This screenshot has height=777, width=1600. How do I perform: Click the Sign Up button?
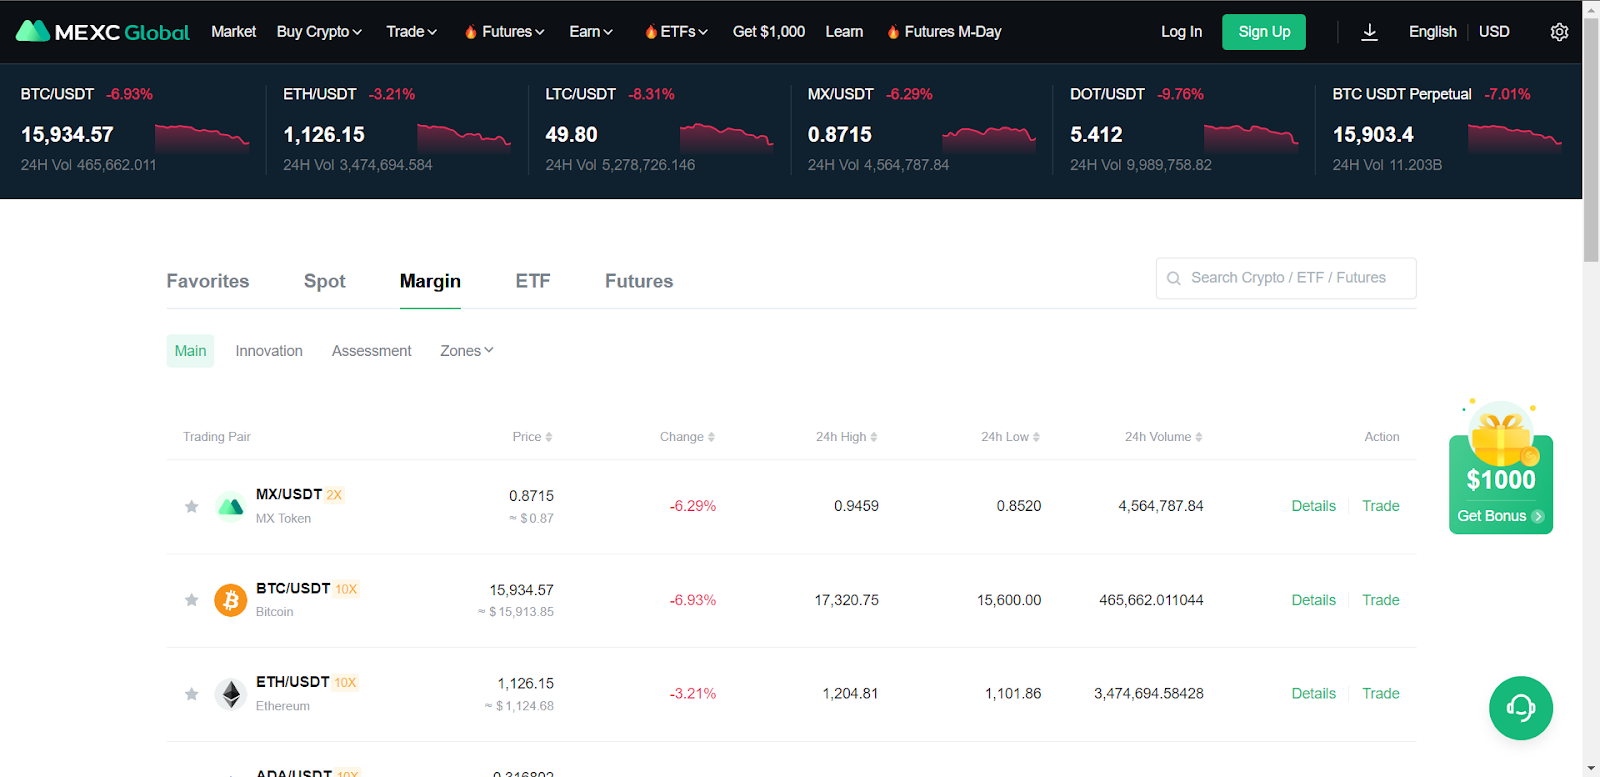tap(1264, 32)
